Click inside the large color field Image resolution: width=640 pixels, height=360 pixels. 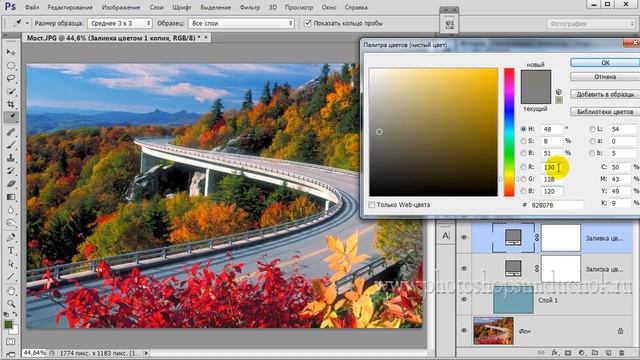433,132
